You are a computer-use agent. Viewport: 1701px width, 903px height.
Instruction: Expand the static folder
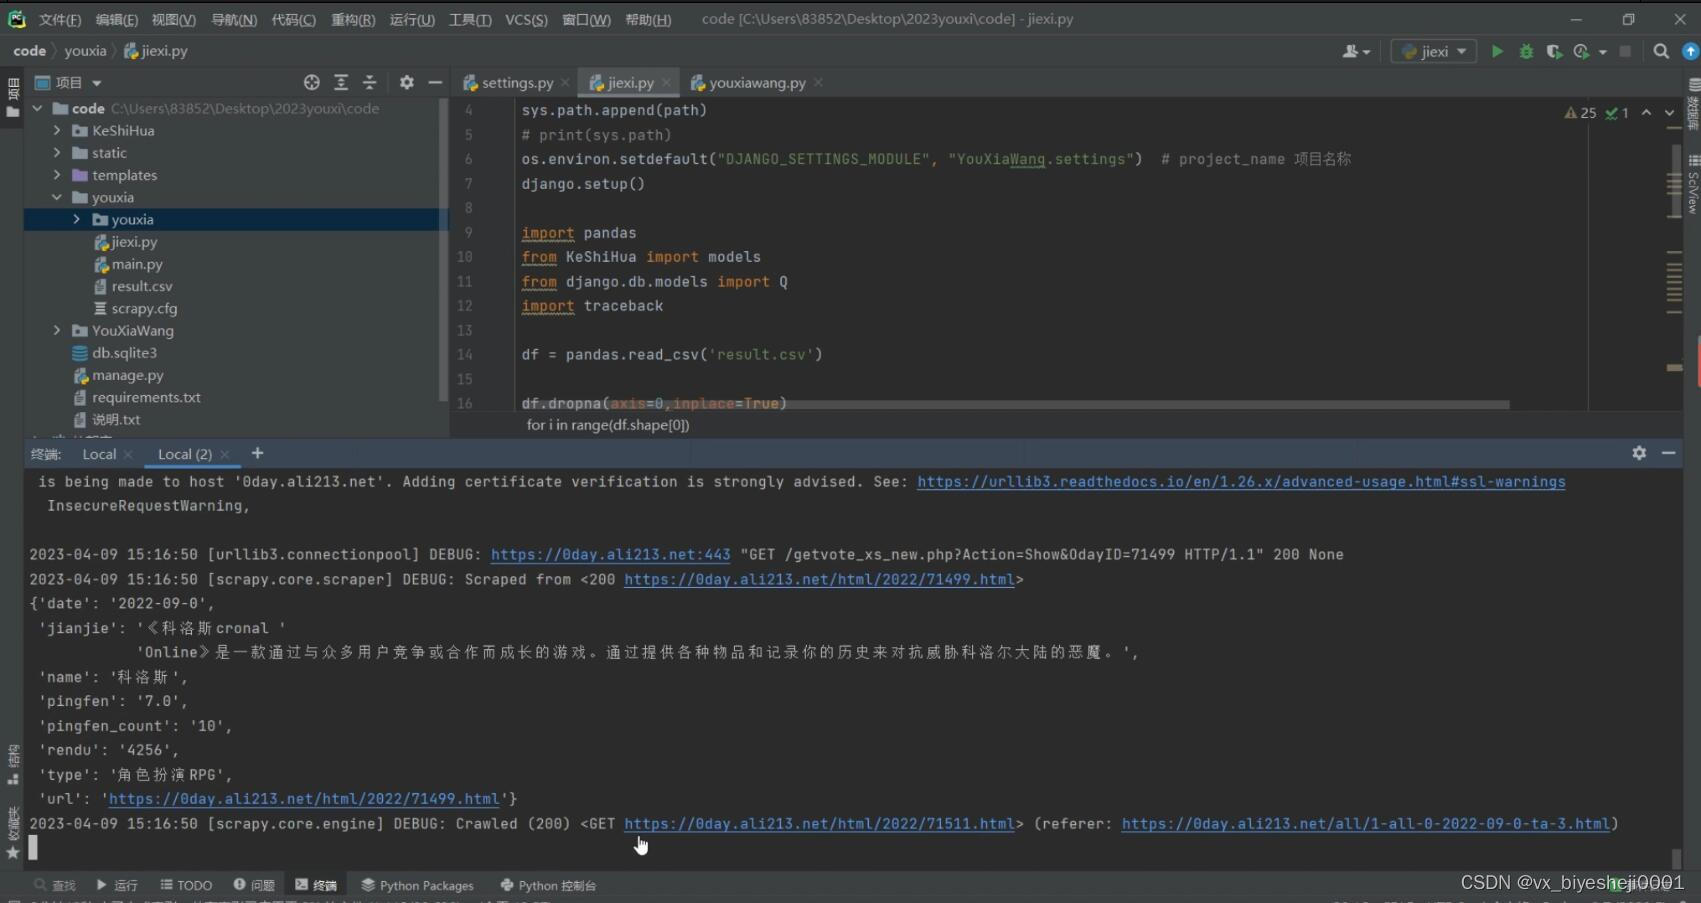[57, 153]
